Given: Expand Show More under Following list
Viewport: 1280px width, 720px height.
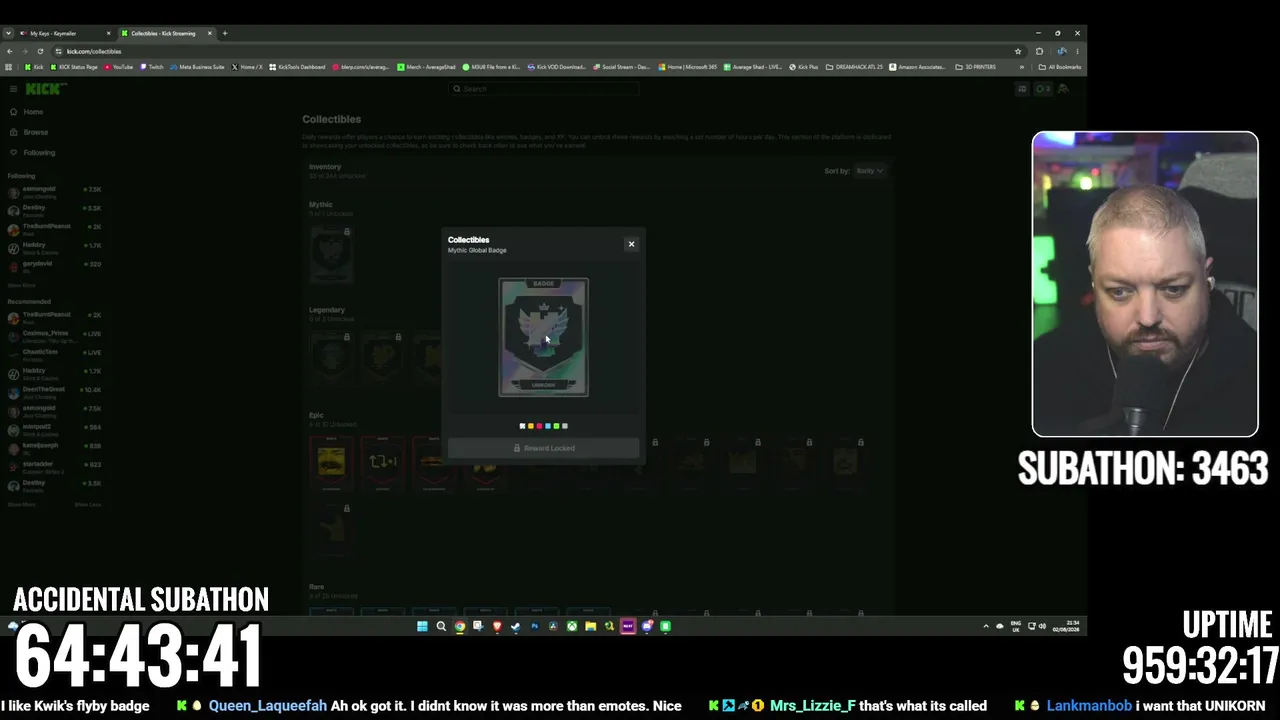Looking at the screenshot, I should pos(21,285).
